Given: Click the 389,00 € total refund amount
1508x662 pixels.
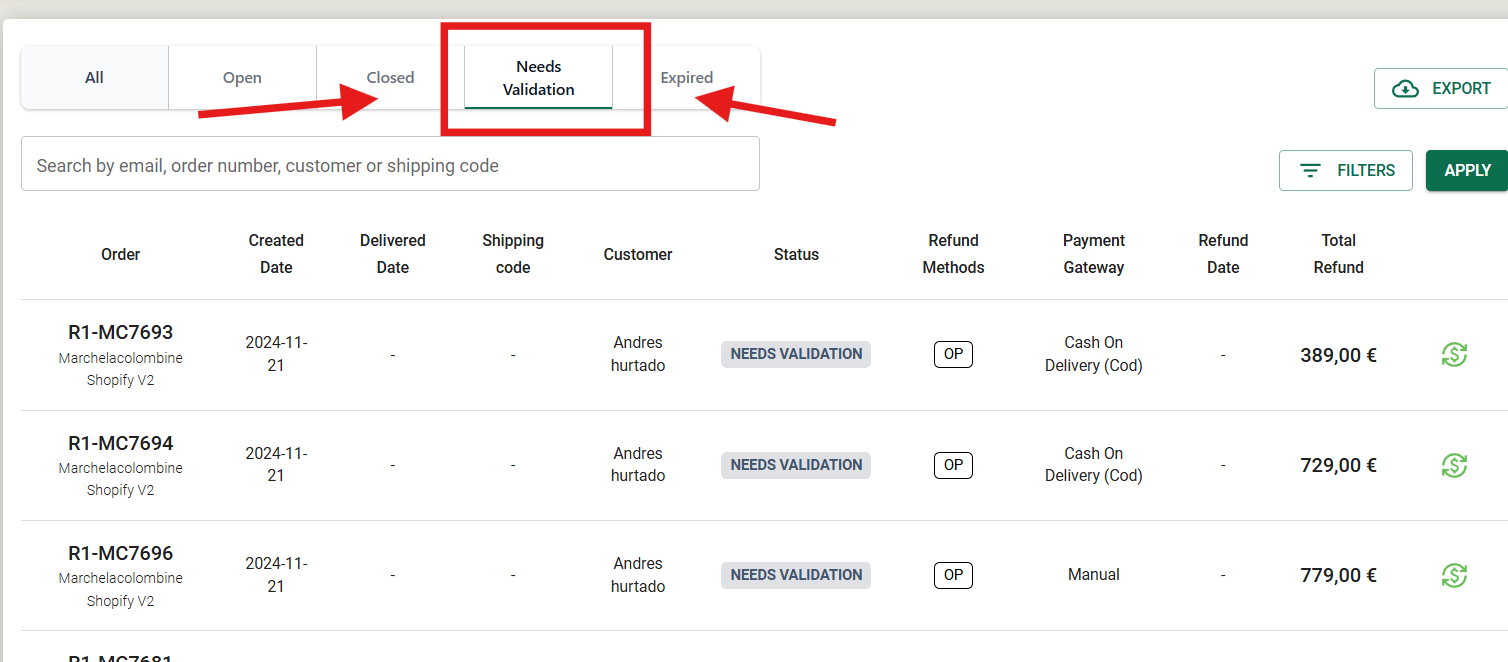Looking at the screenshot, I should click(1338, 355).
